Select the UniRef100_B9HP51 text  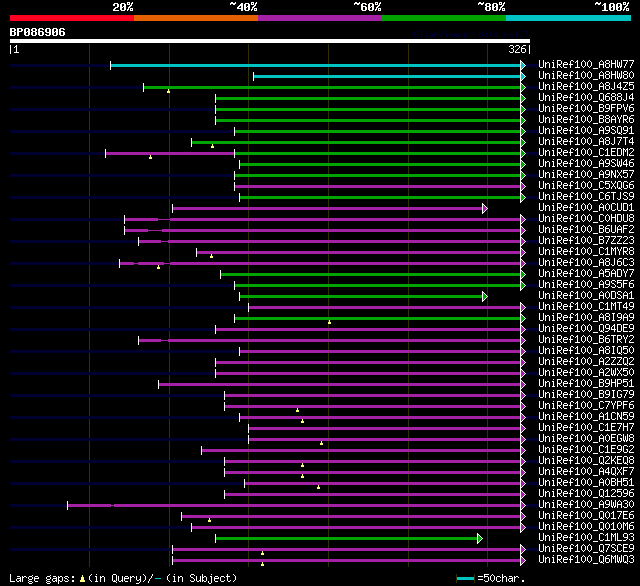click(586, 384)
